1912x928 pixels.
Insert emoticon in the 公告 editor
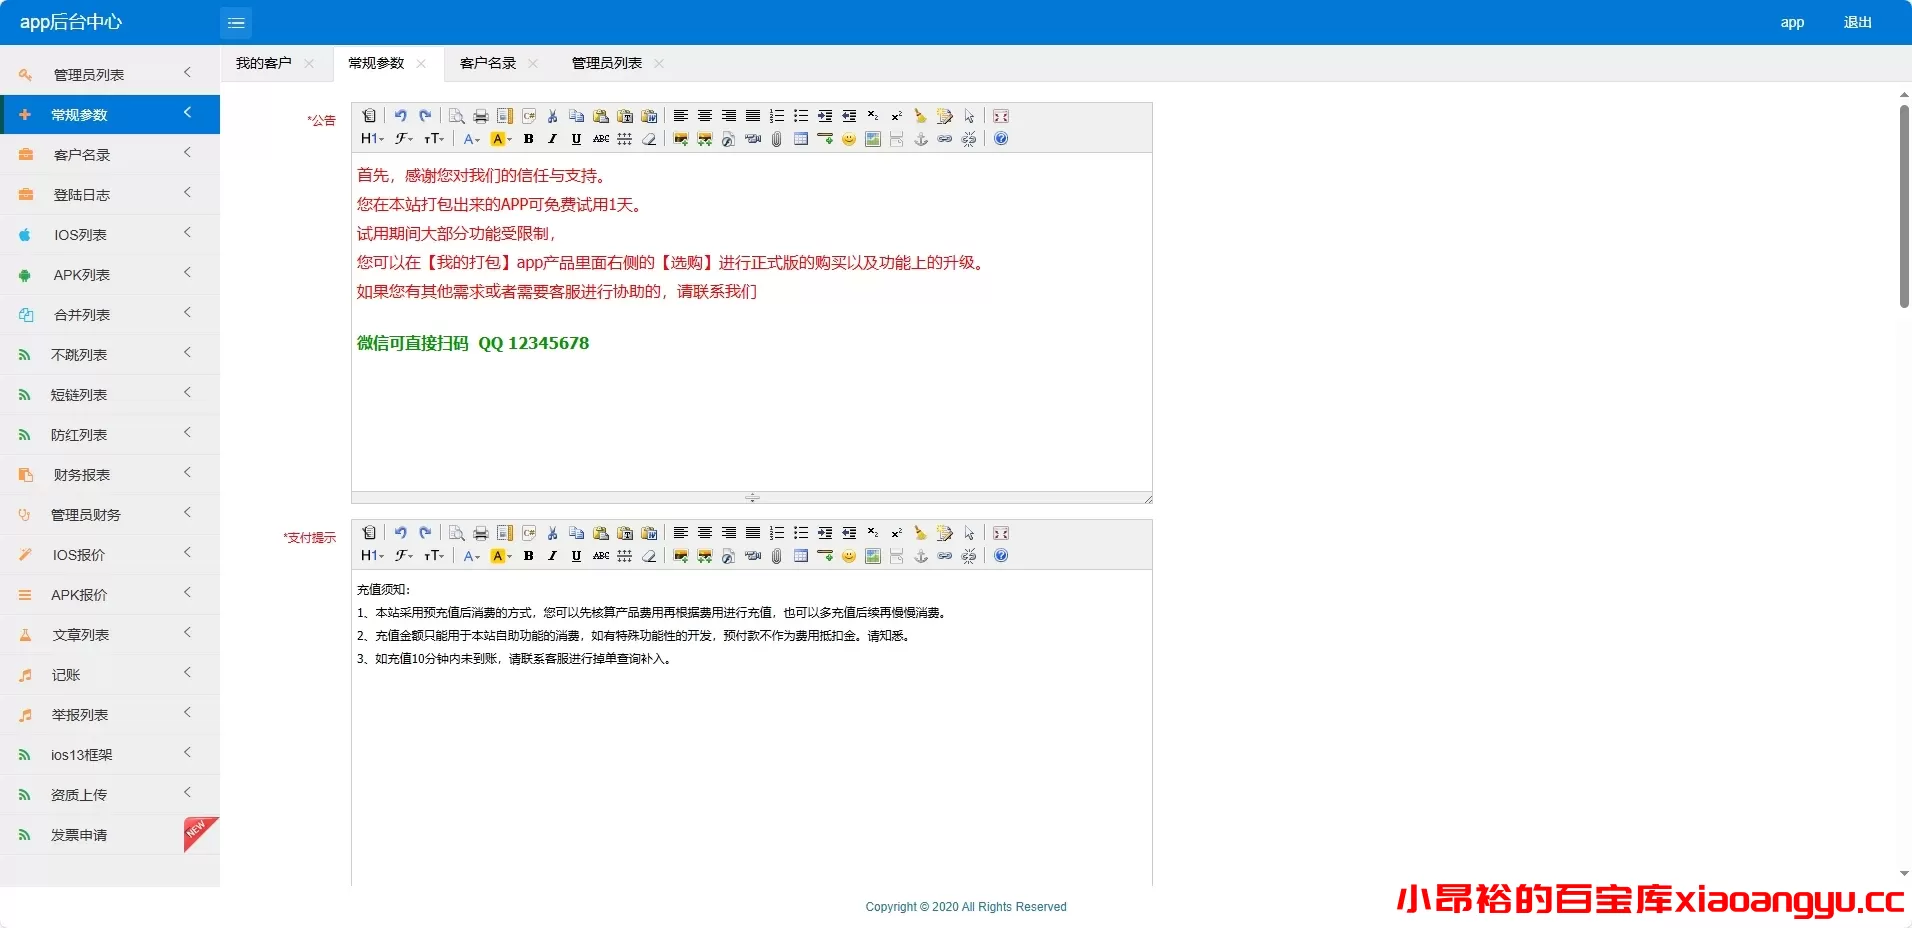click(x=849, y=139)
